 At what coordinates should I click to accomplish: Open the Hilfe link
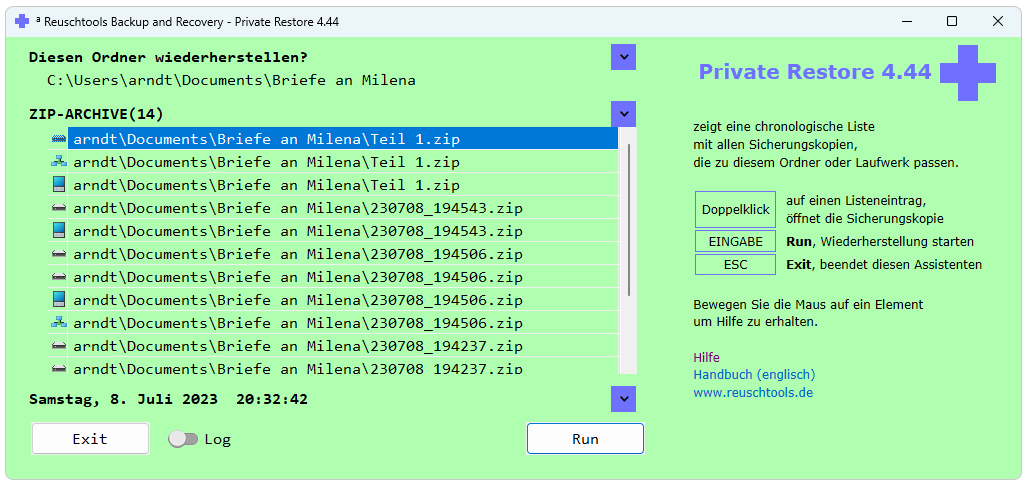coord(706,357)
